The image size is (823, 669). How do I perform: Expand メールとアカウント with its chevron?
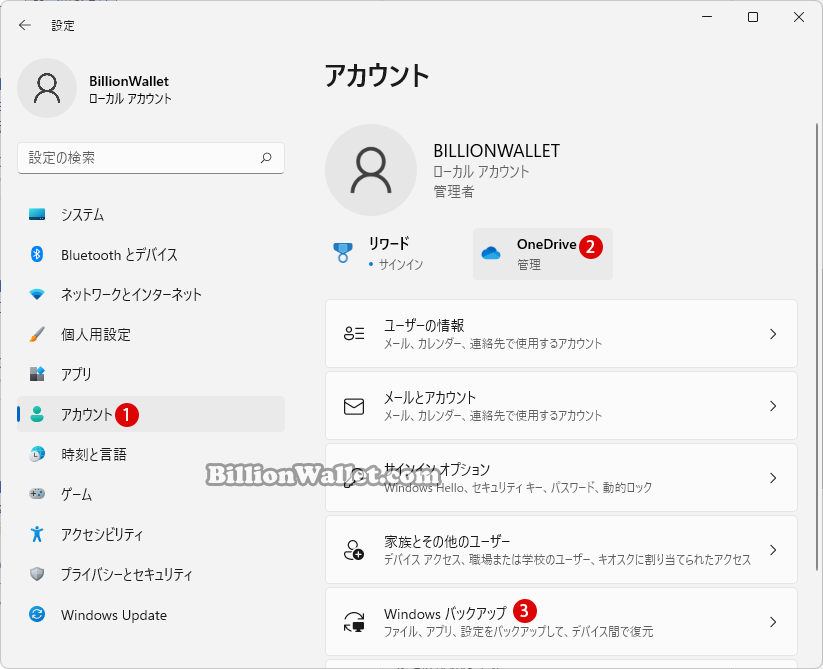click(773, 406)
